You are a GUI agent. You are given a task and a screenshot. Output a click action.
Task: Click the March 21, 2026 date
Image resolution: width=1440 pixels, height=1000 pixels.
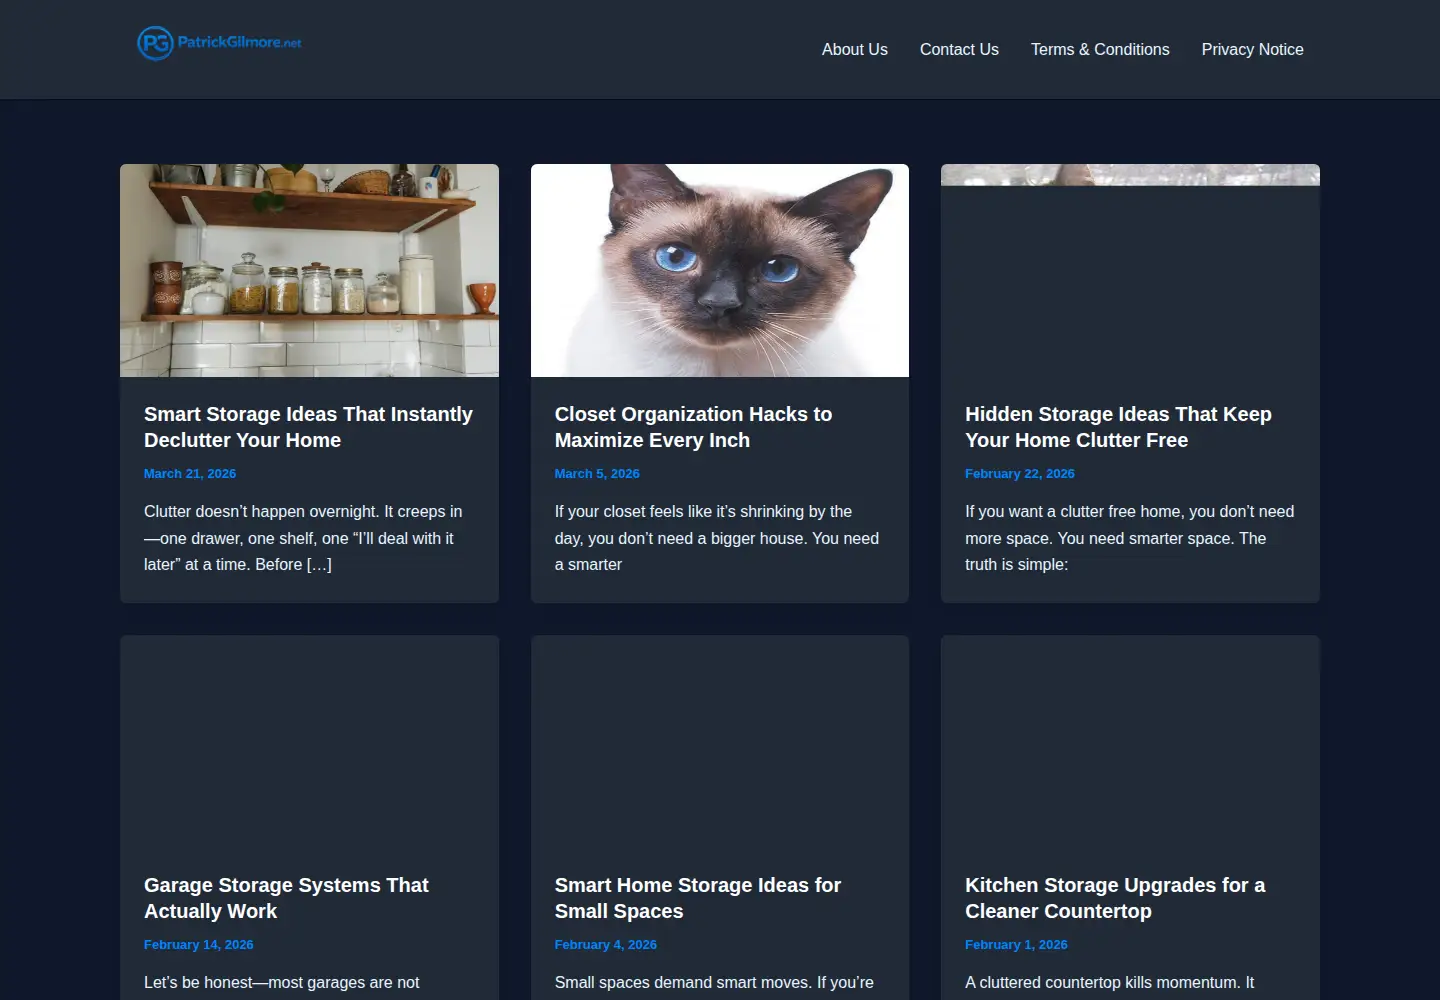pos(190,474)
